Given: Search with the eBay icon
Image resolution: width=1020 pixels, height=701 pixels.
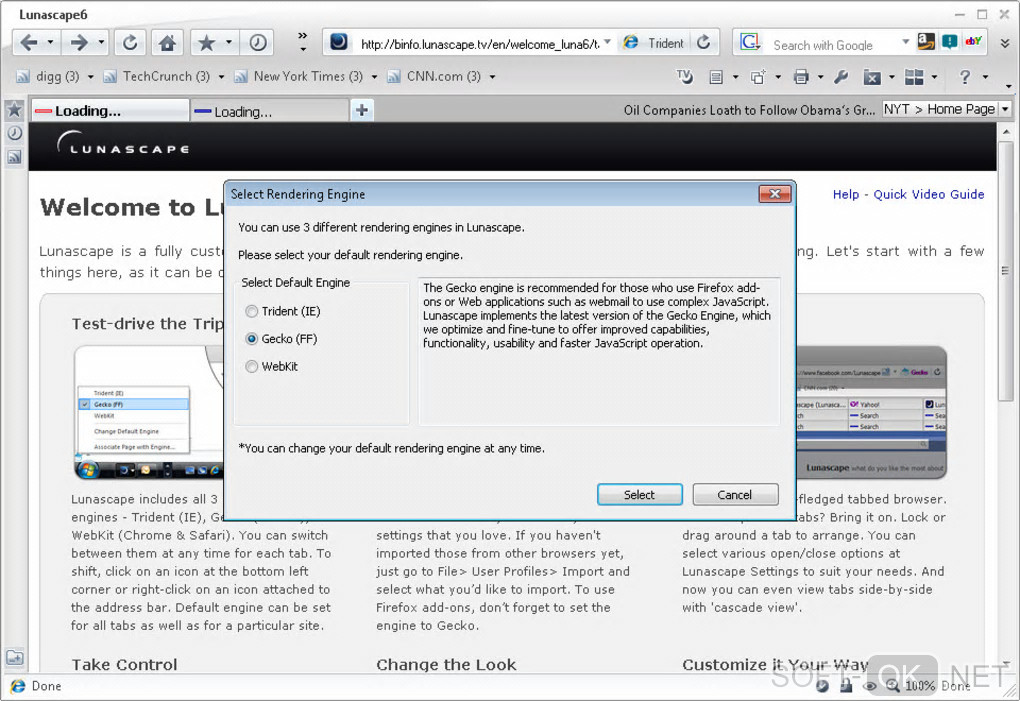Looking at the screenshot, I should click(x=974, y=42).
